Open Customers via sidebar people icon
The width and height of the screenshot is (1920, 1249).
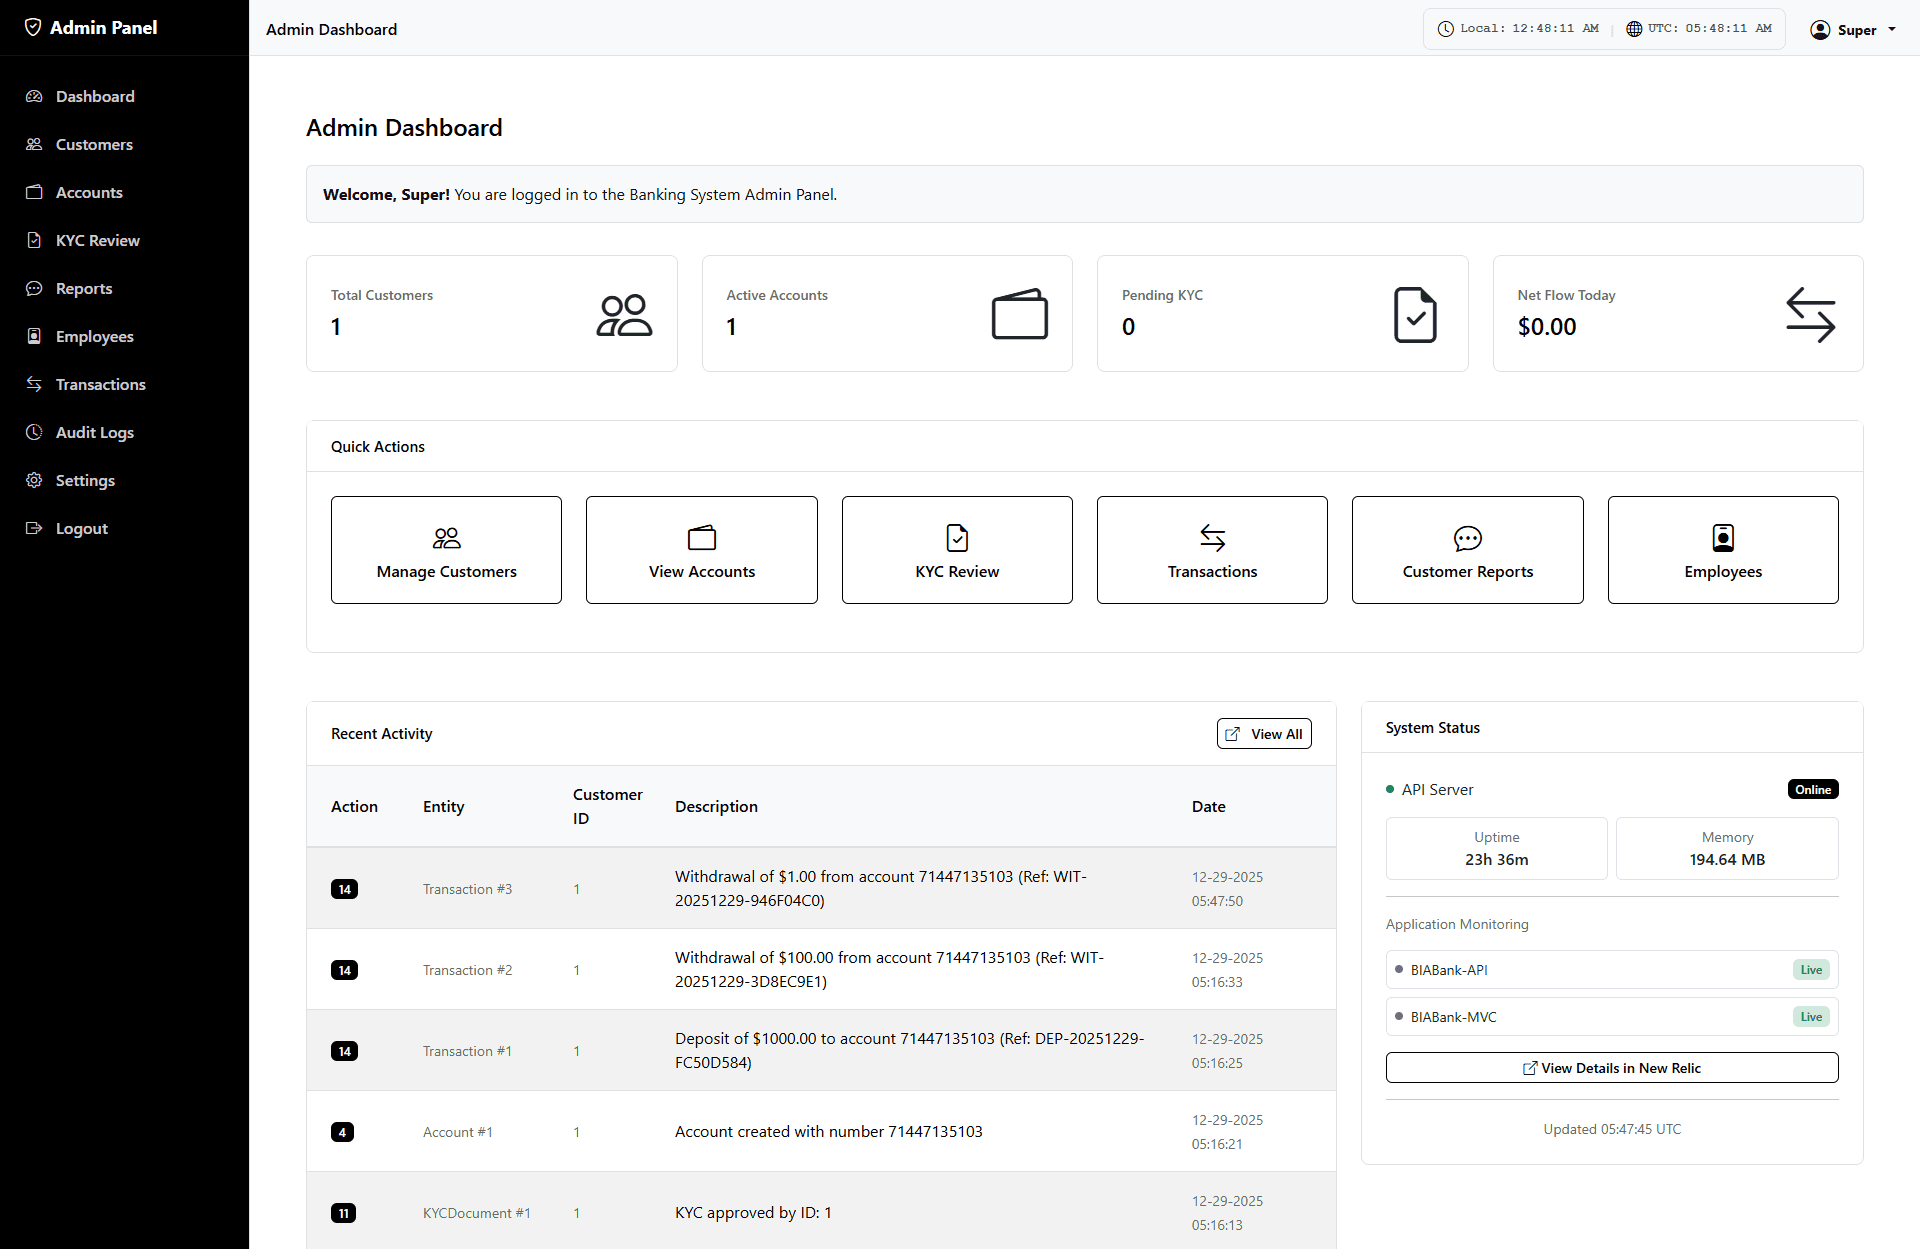(34, 144)
